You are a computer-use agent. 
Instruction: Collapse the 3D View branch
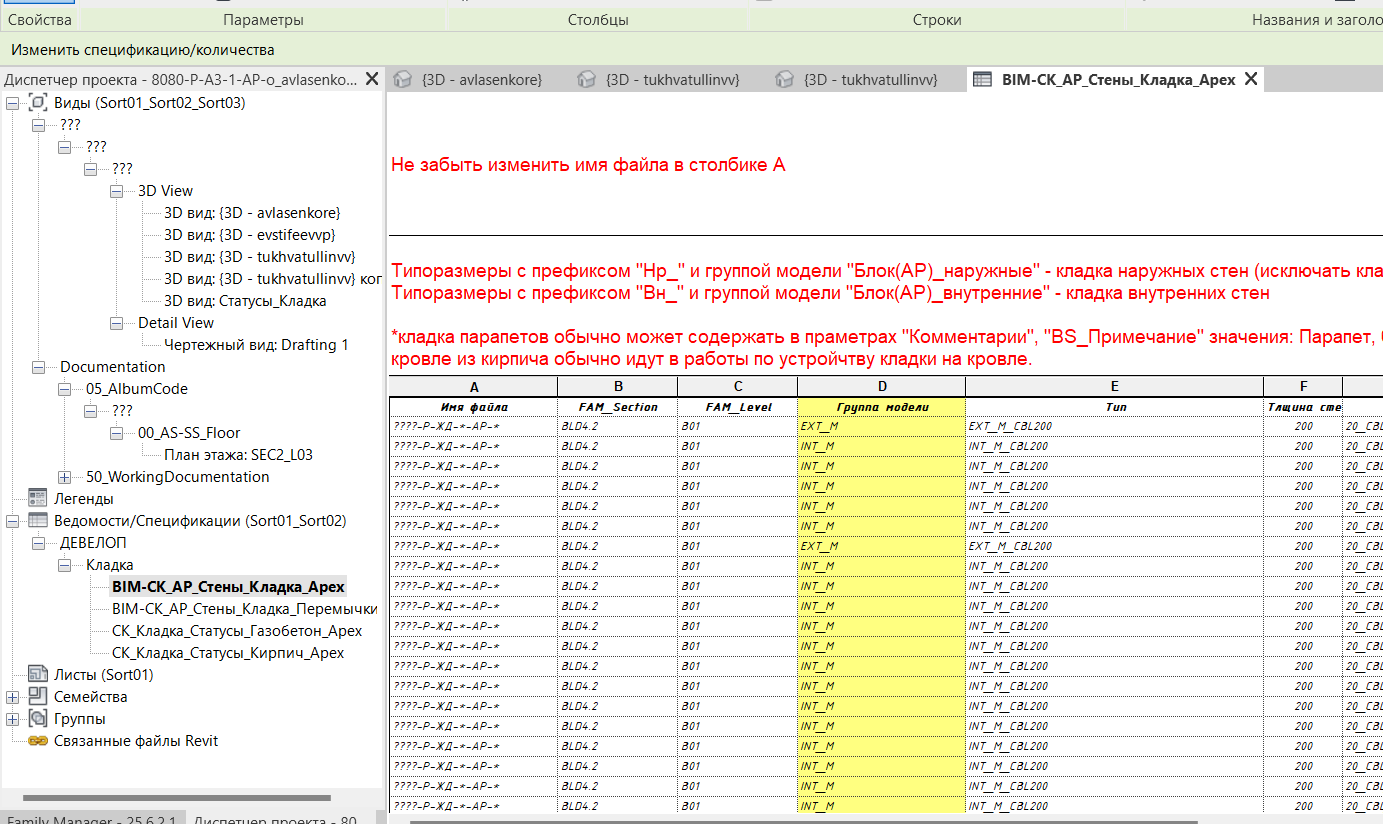pyautogui.click(x=117, y=191)
